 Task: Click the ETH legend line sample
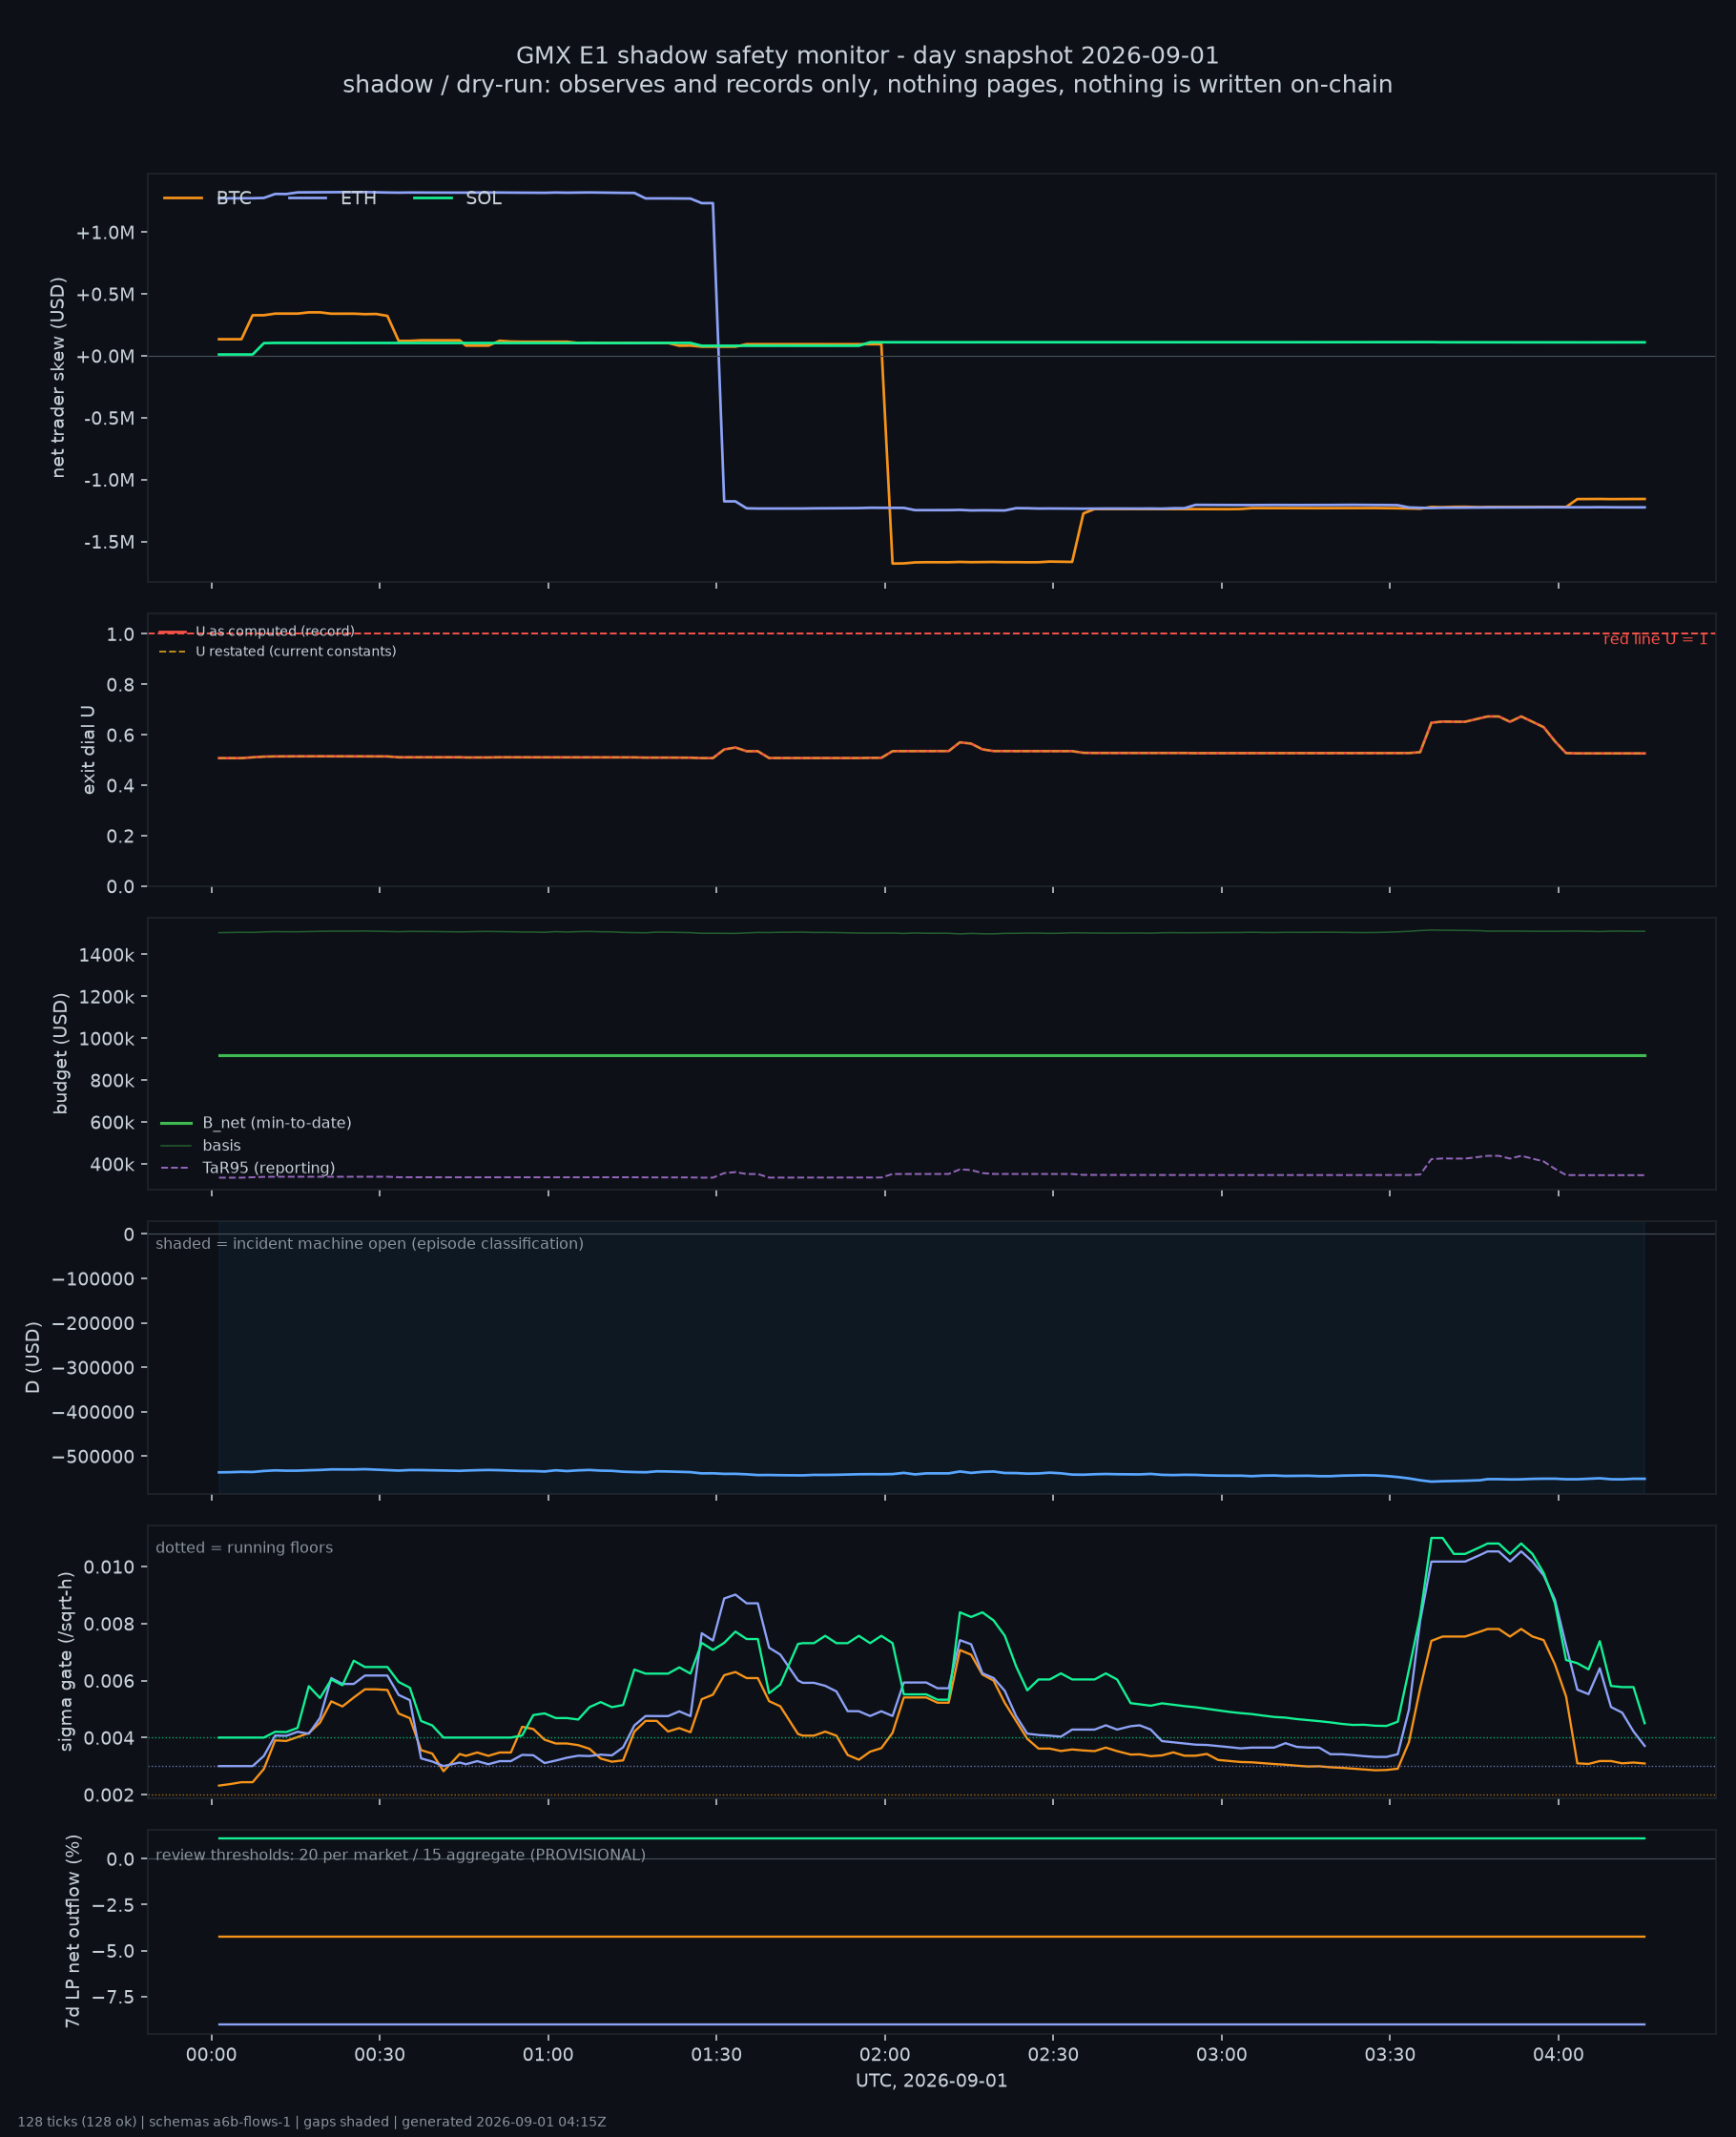point(308,198)
